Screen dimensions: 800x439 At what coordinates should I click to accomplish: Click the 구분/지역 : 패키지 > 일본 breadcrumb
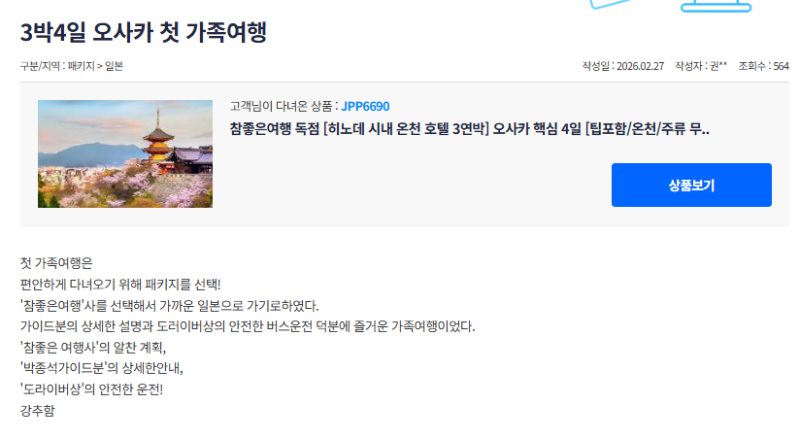[x=71, y=66]
